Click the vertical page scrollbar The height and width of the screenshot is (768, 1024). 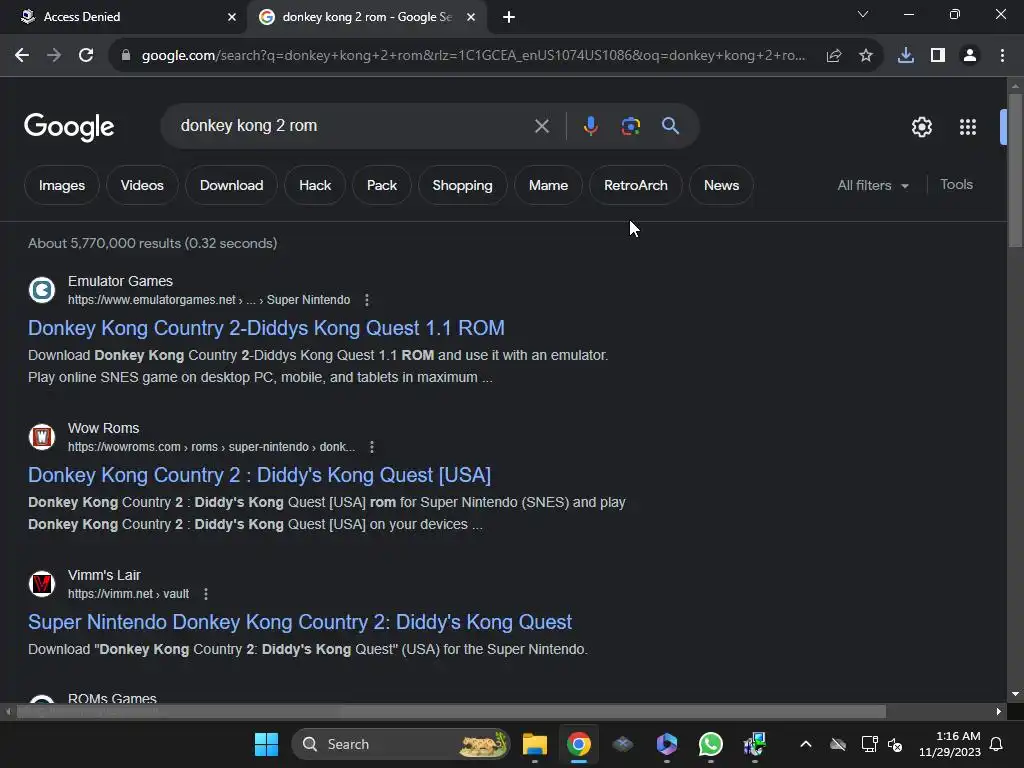[x=1015, y=170]
